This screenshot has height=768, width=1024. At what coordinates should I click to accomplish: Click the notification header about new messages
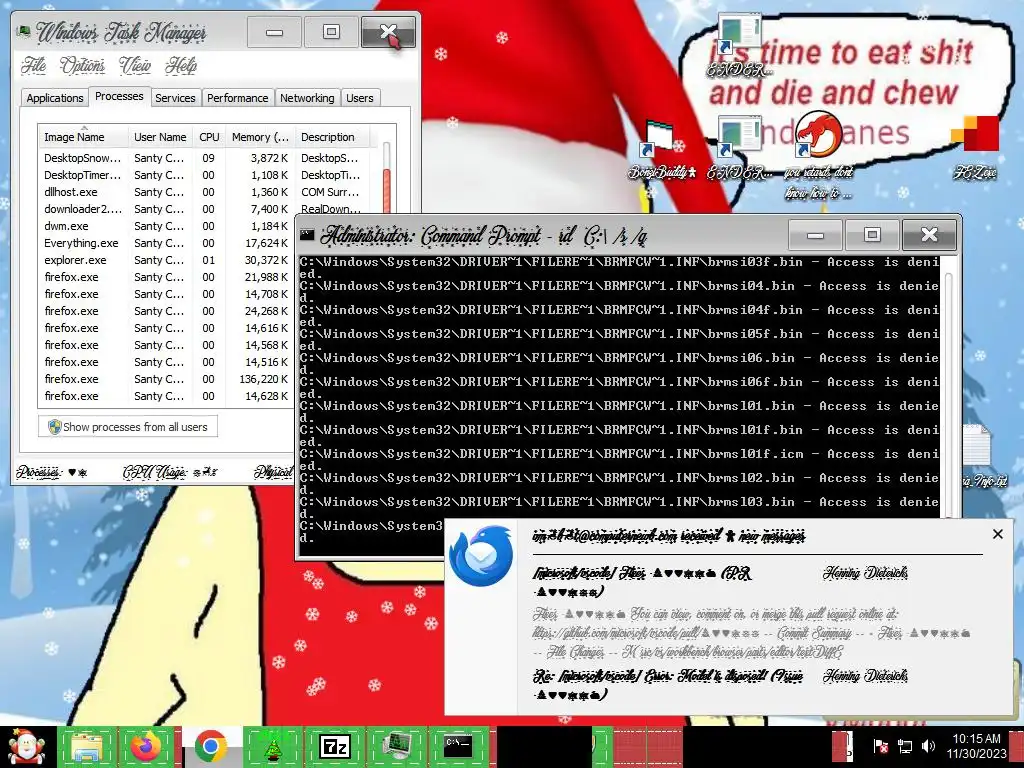coord(669,536)
